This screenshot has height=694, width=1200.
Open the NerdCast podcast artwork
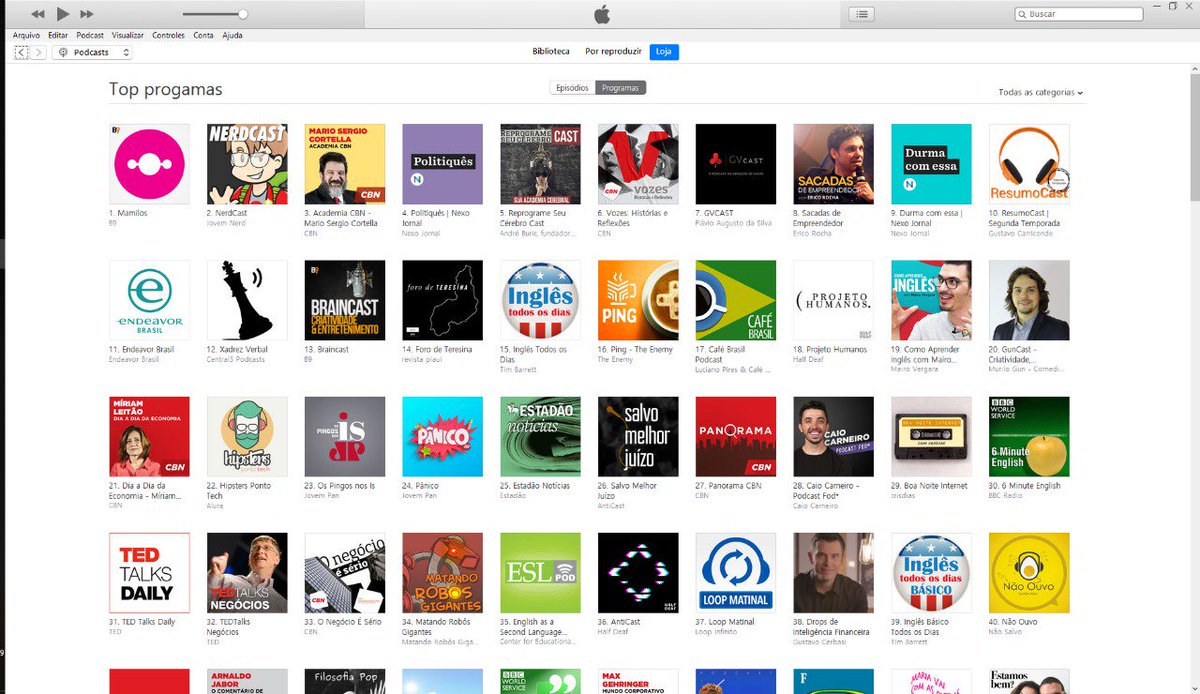tap(247, 164)
